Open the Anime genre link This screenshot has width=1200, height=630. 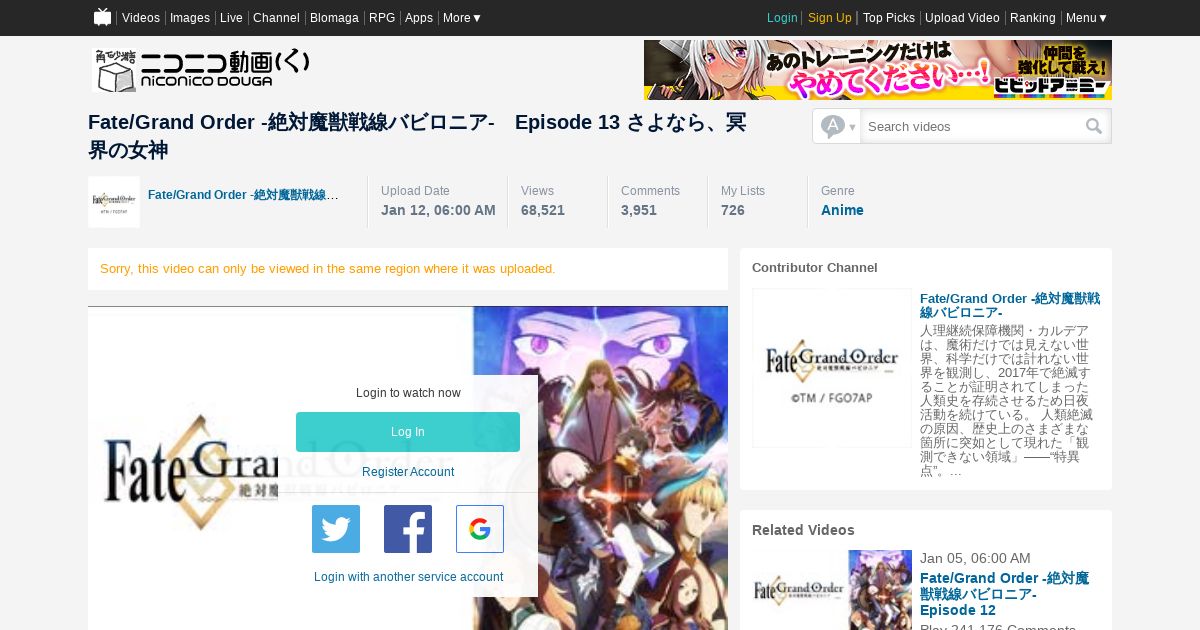click(x=842, y=210)
